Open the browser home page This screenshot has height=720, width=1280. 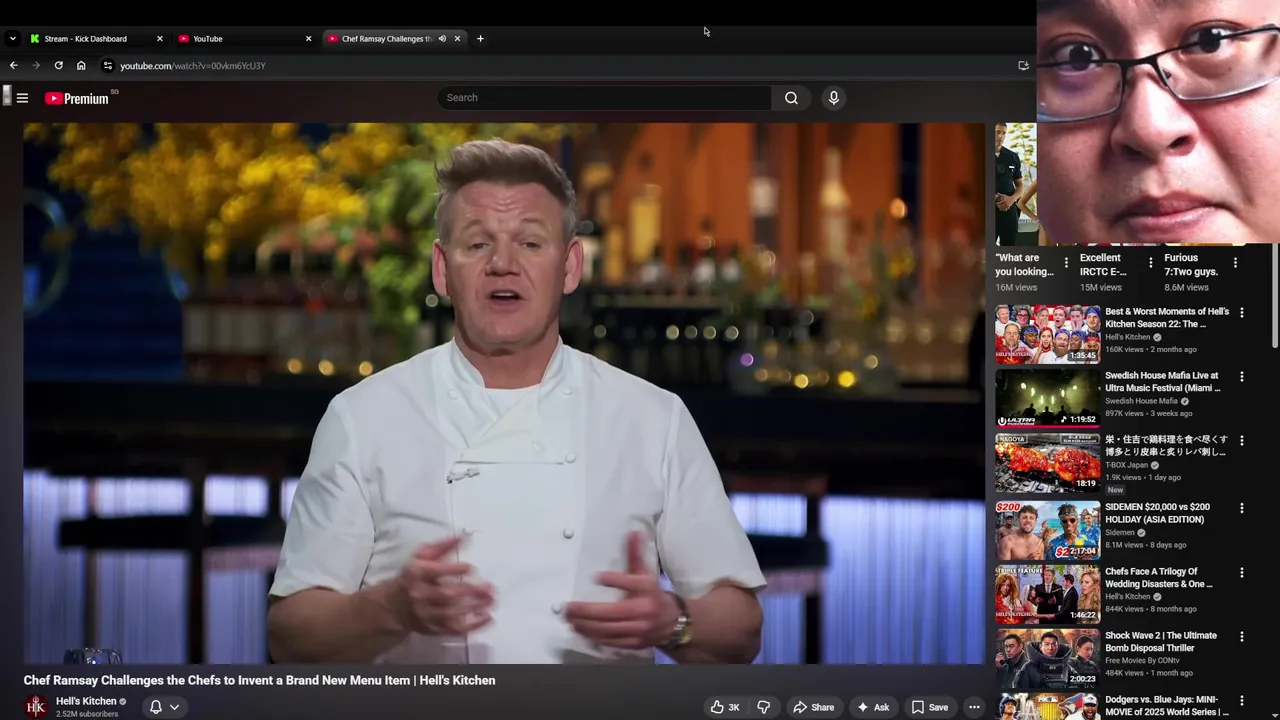pos(81,66)
